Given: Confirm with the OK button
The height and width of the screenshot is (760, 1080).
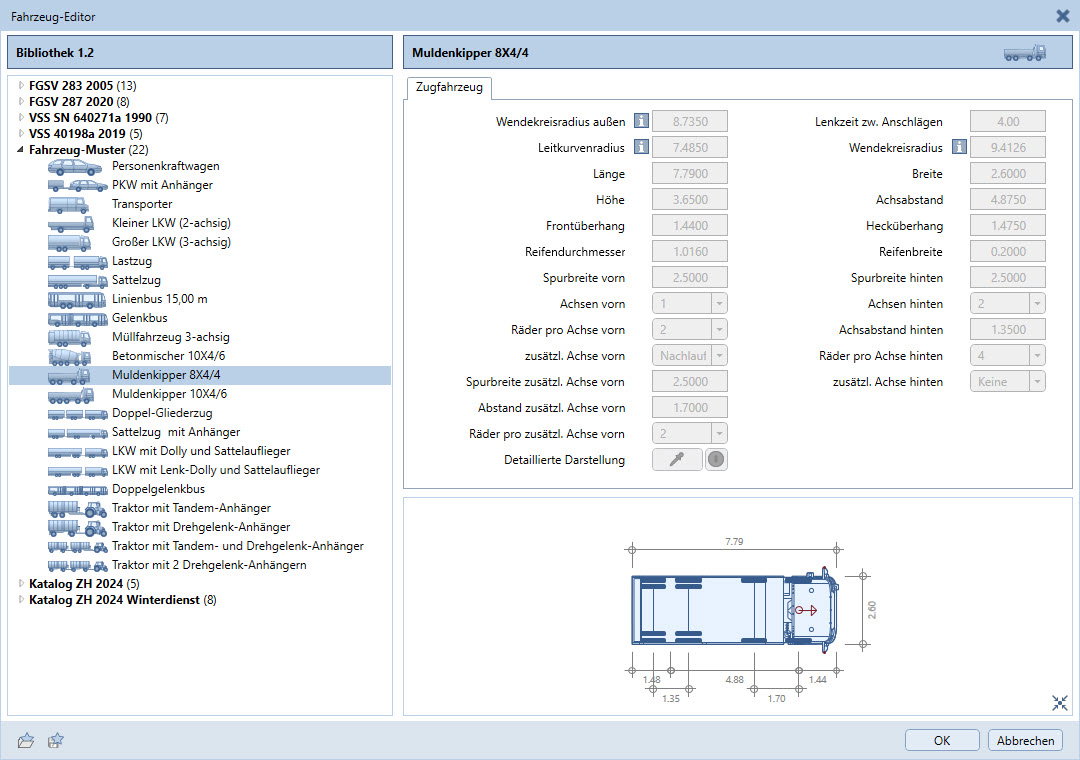Looking at the screenshot, I should point(942,741).
